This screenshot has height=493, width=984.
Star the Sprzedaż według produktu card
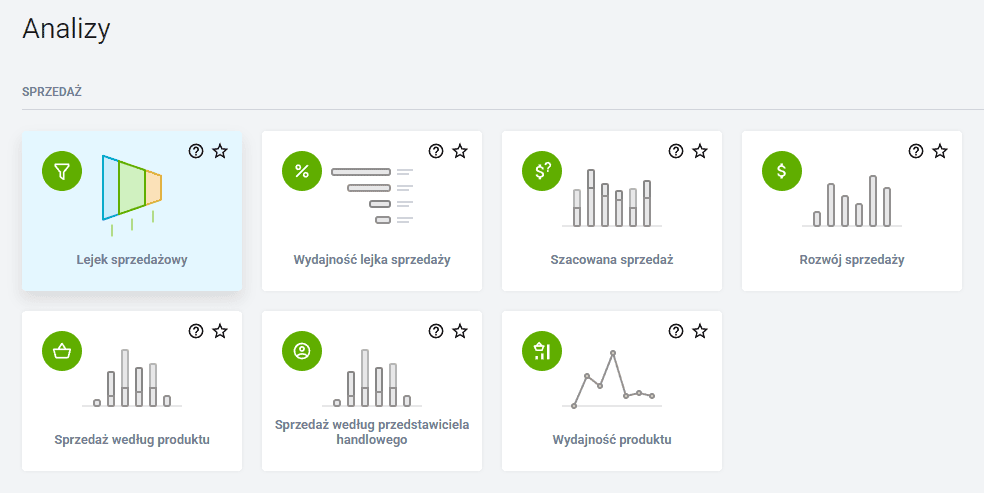pyautogui.click(x=220, y=331)
